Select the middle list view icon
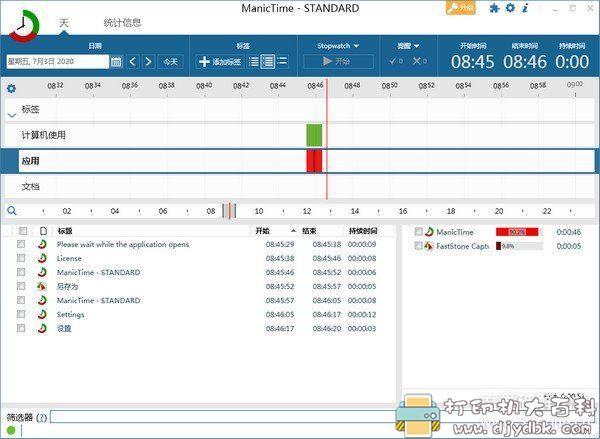The width and height of the screenshot is (600, 439). (x=268, y=61)
